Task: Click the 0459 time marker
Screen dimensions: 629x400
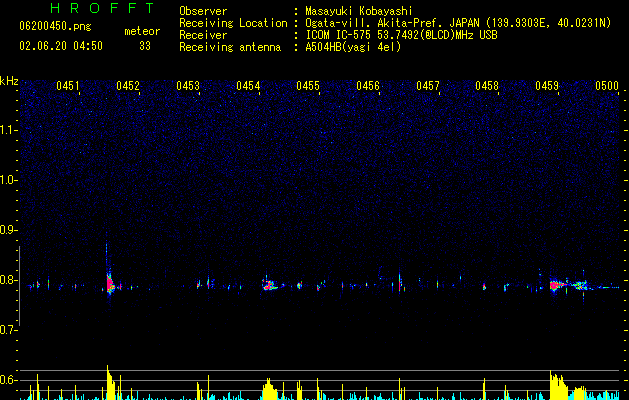Action: (547, 86)
